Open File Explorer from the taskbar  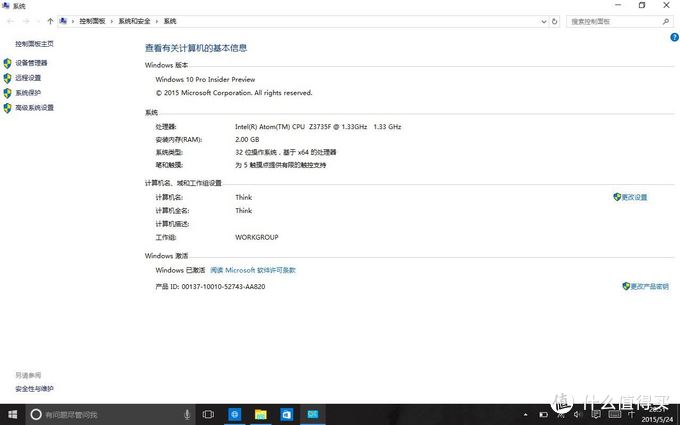261,415
